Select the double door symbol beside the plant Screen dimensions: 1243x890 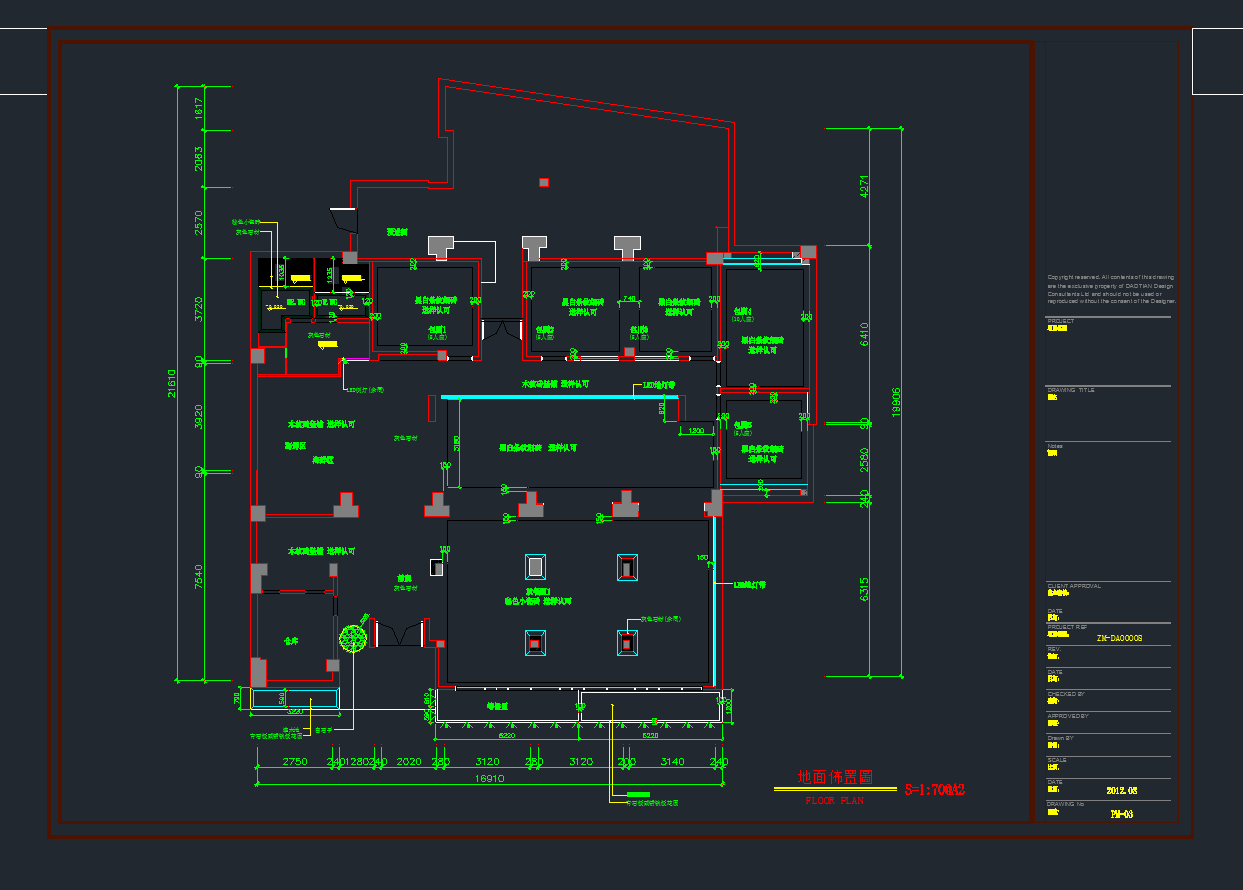click(x=400, y=633)
